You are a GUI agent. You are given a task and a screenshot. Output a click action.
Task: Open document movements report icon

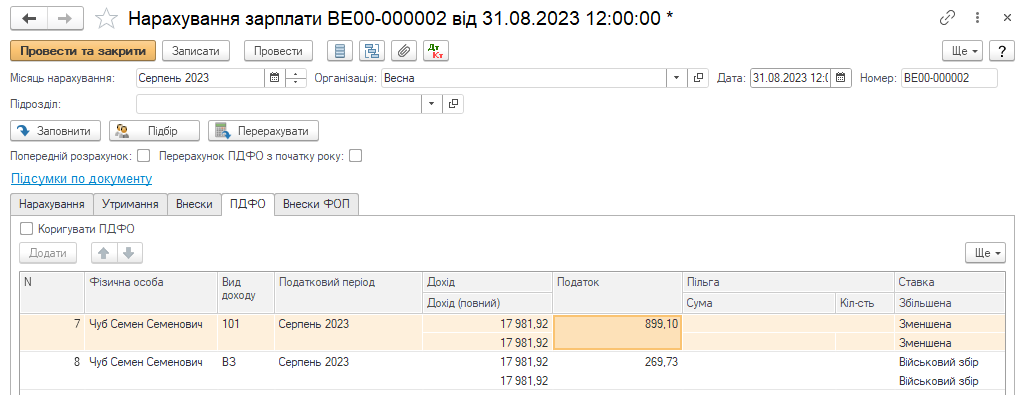341,51
